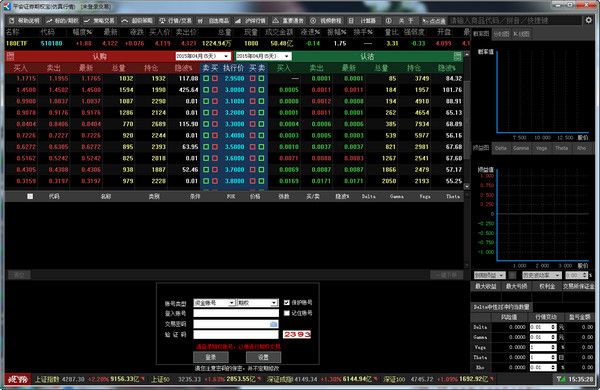Click the 设置 button in the login box
The image size is (600, 390).
coord(263,357)
